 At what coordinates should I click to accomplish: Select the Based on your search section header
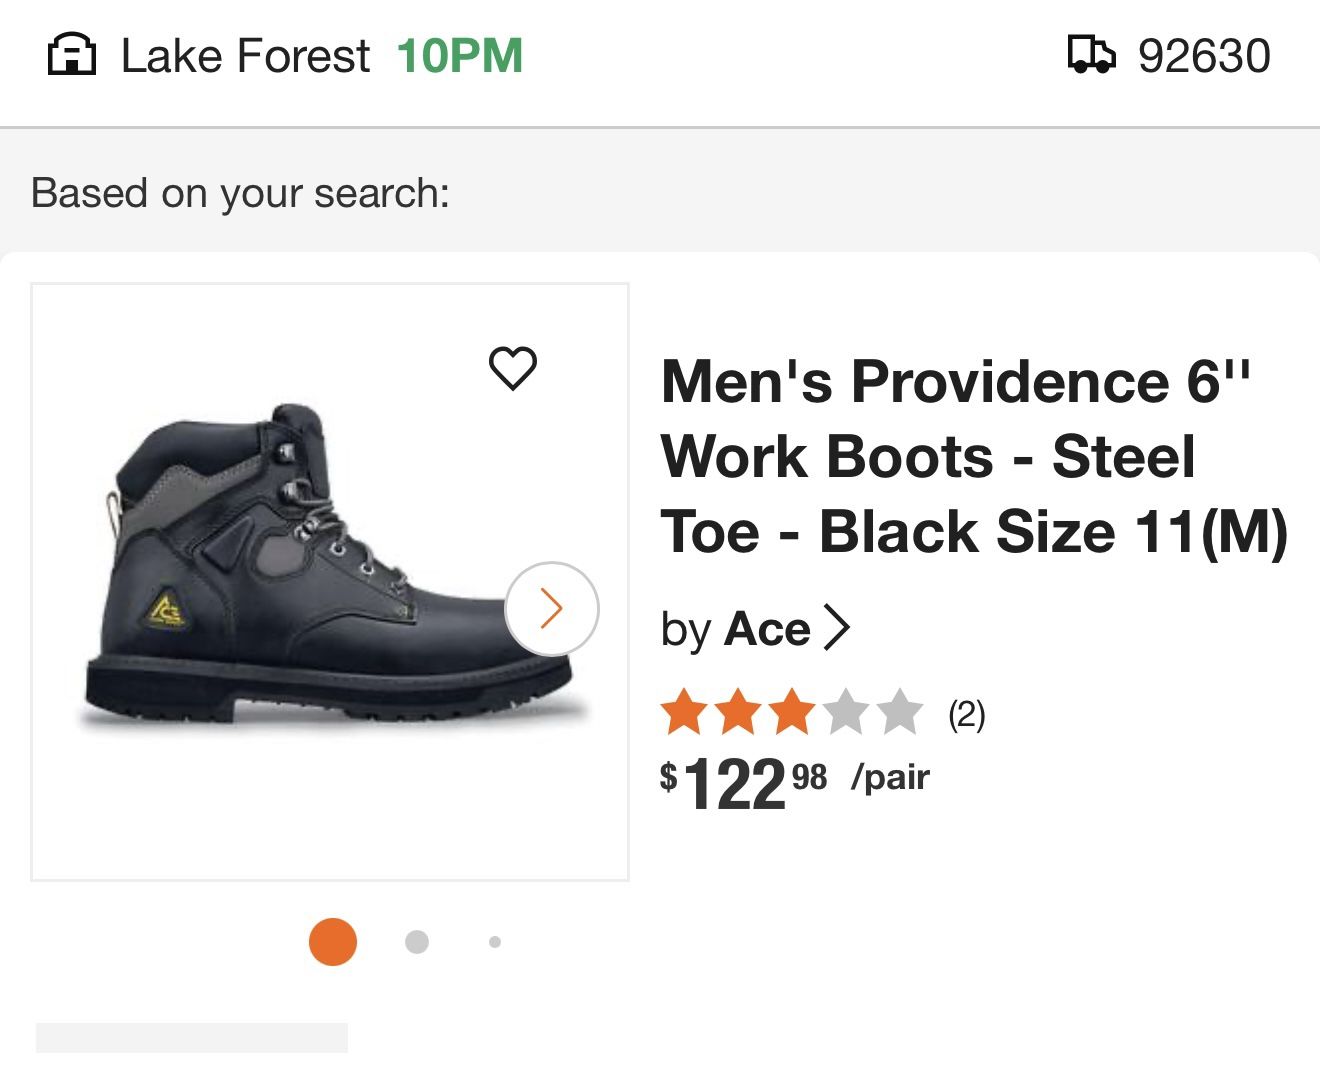tap(240, 192)
